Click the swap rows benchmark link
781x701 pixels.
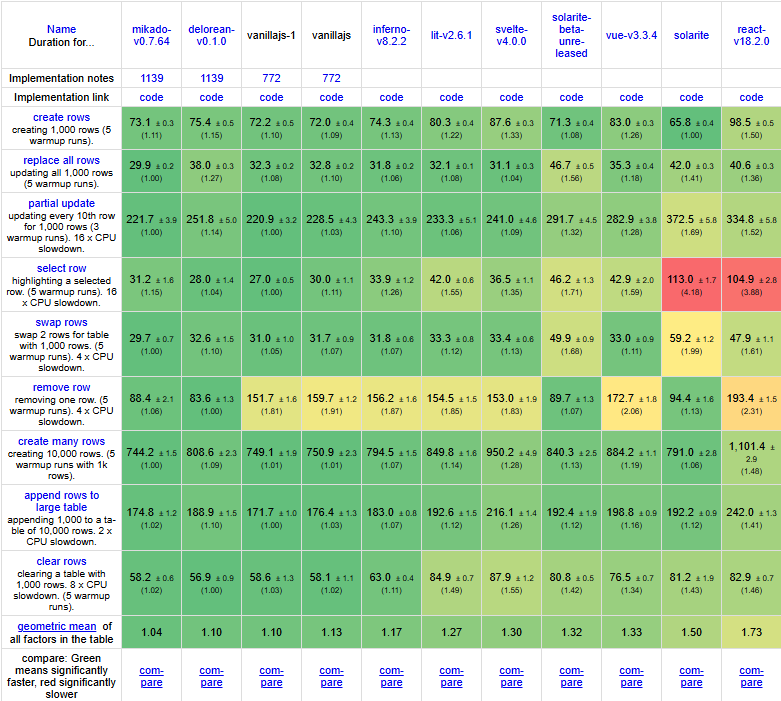point(61,323)
